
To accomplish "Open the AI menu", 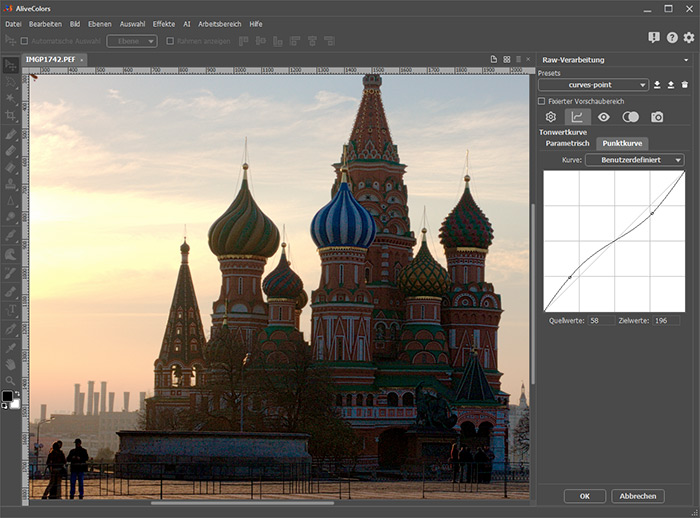I will click(x=187, y=24).
